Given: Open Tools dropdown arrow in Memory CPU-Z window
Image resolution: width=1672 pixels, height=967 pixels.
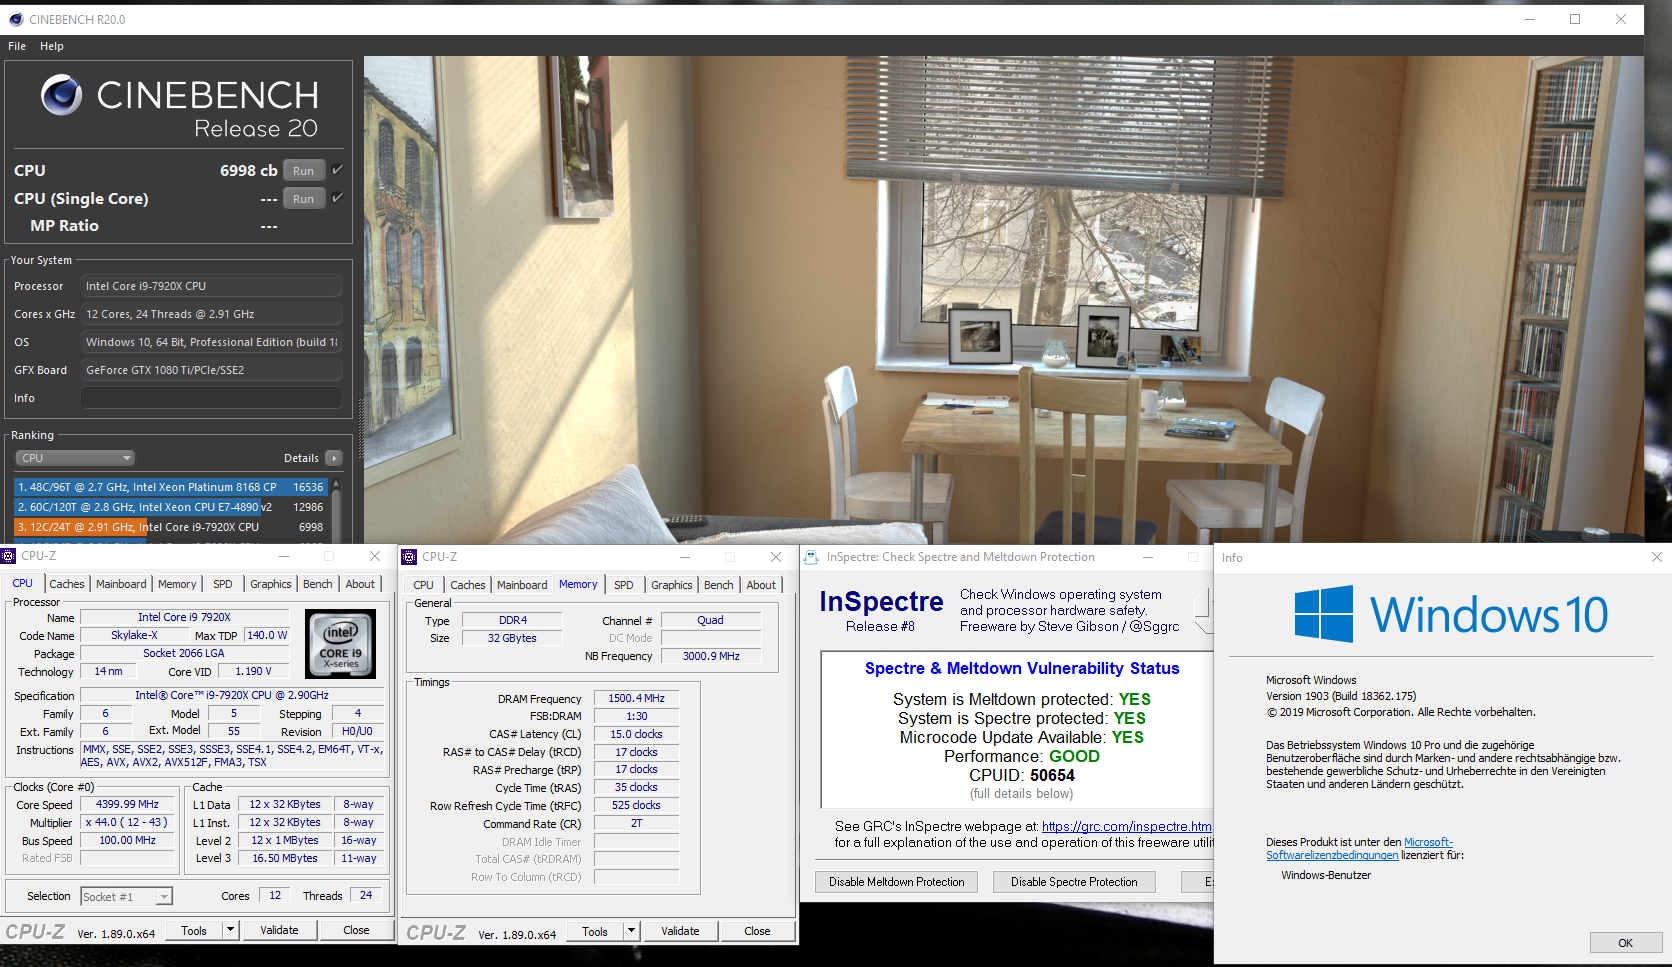Looking at the screenshot, I should 631,932.
